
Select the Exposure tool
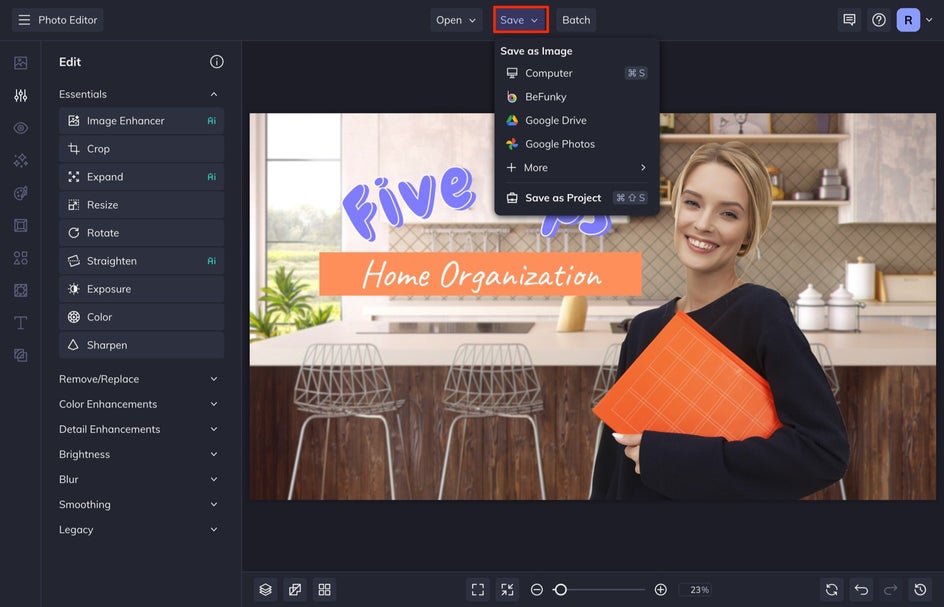[141, 289]
